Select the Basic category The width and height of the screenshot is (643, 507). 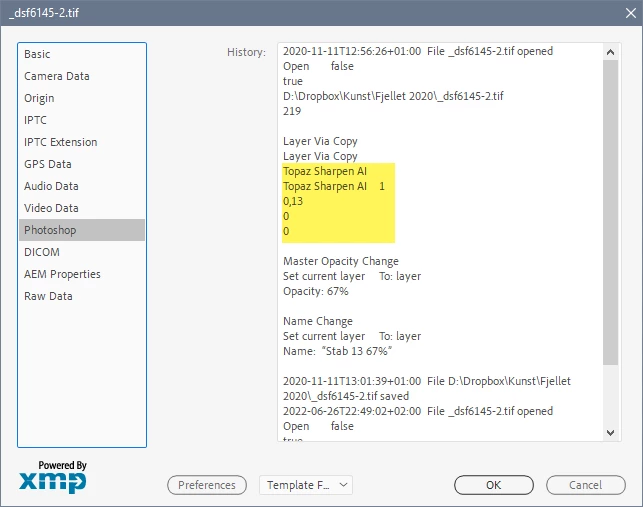[x=82, y=54]
